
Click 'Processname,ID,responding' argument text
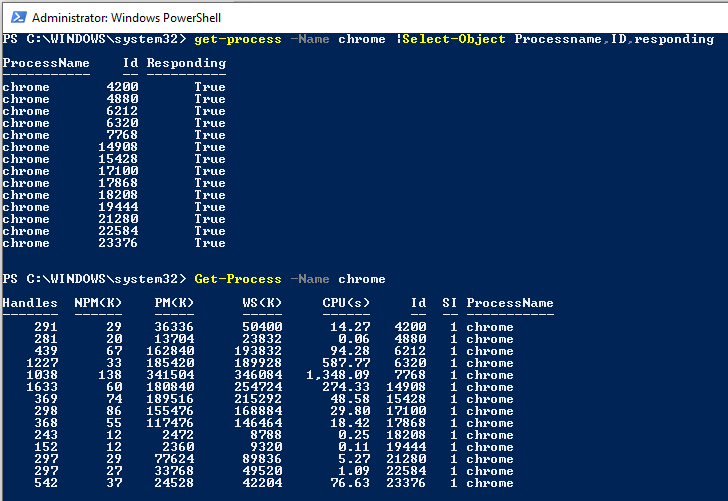[614, 39]
